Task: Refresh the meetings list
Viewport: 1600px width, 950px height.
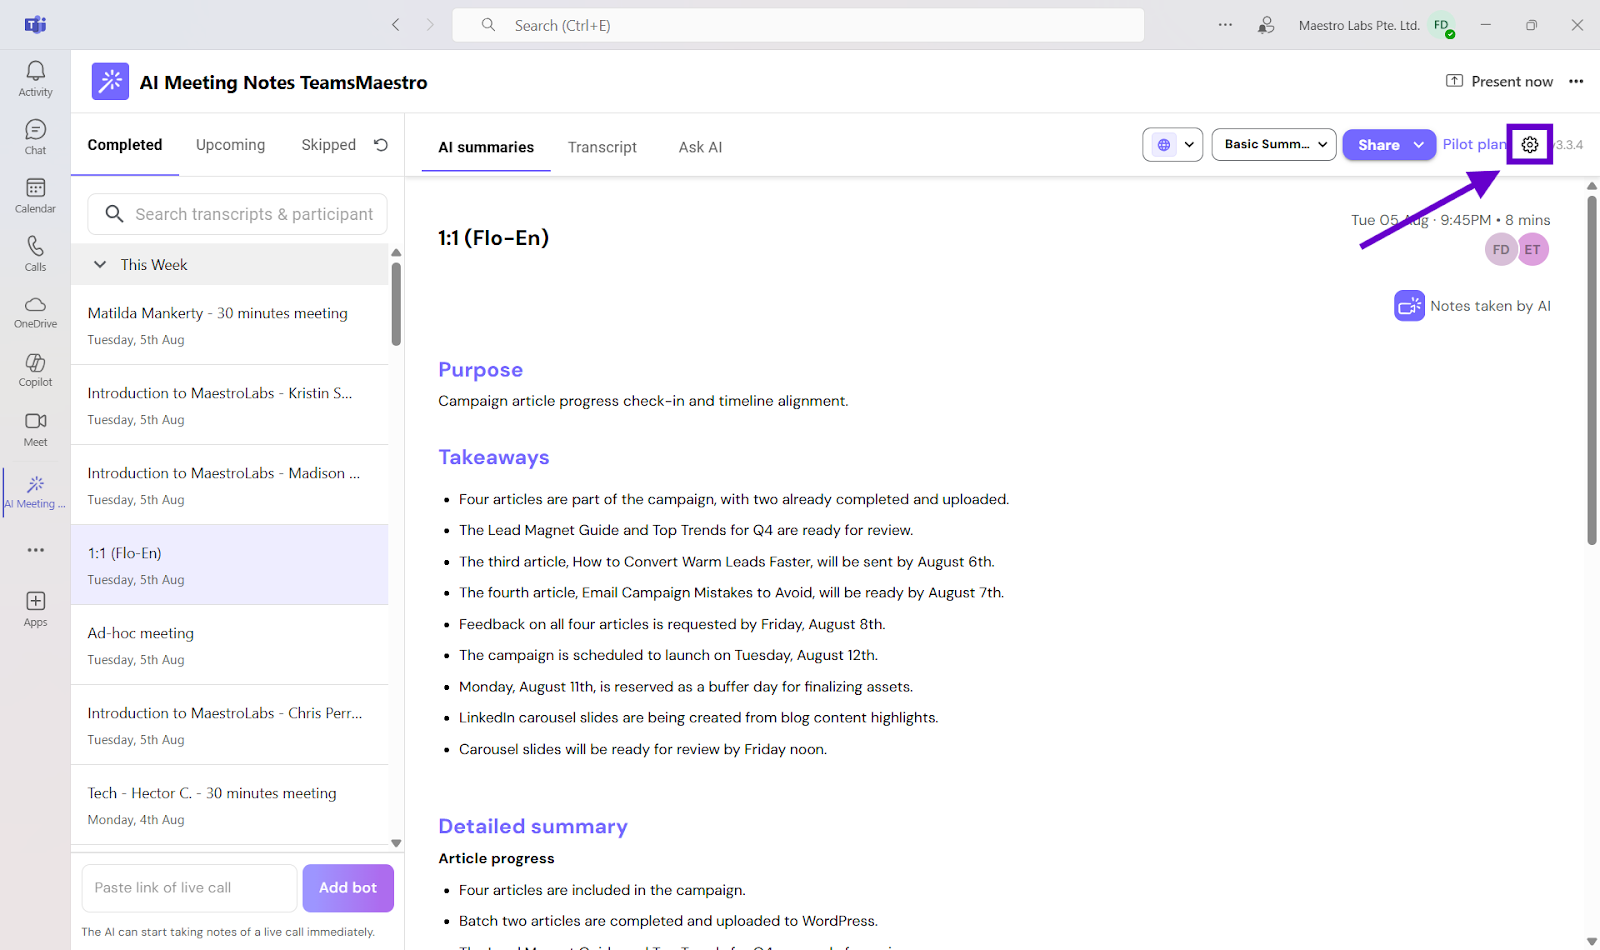Action: click(381, 145)
